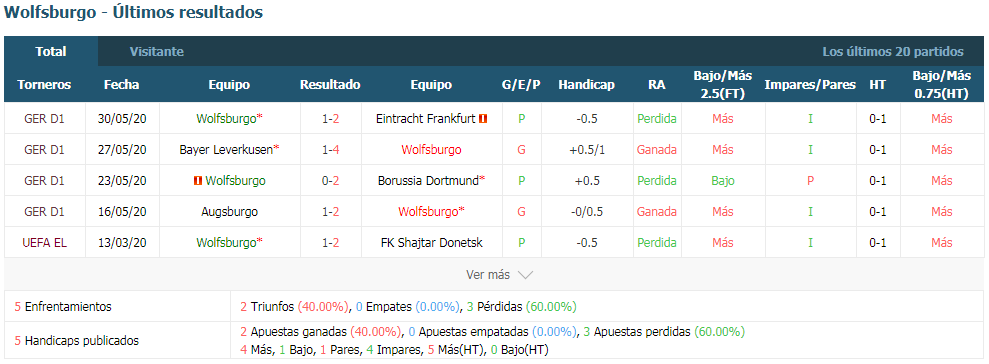Switch to the Visitante tab
This screenshot has height=364, width=989.
[x=157, y=52]
